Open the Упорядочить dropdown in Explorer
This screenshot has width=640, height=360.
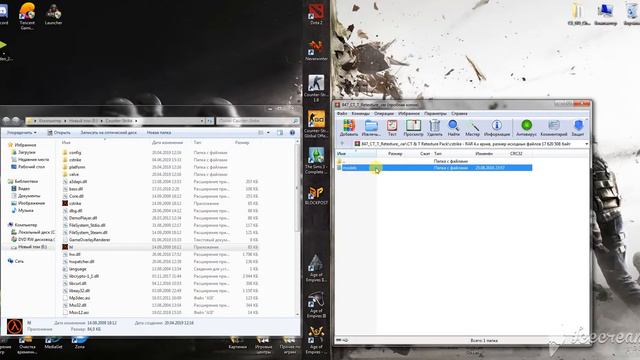click(21, 133)
